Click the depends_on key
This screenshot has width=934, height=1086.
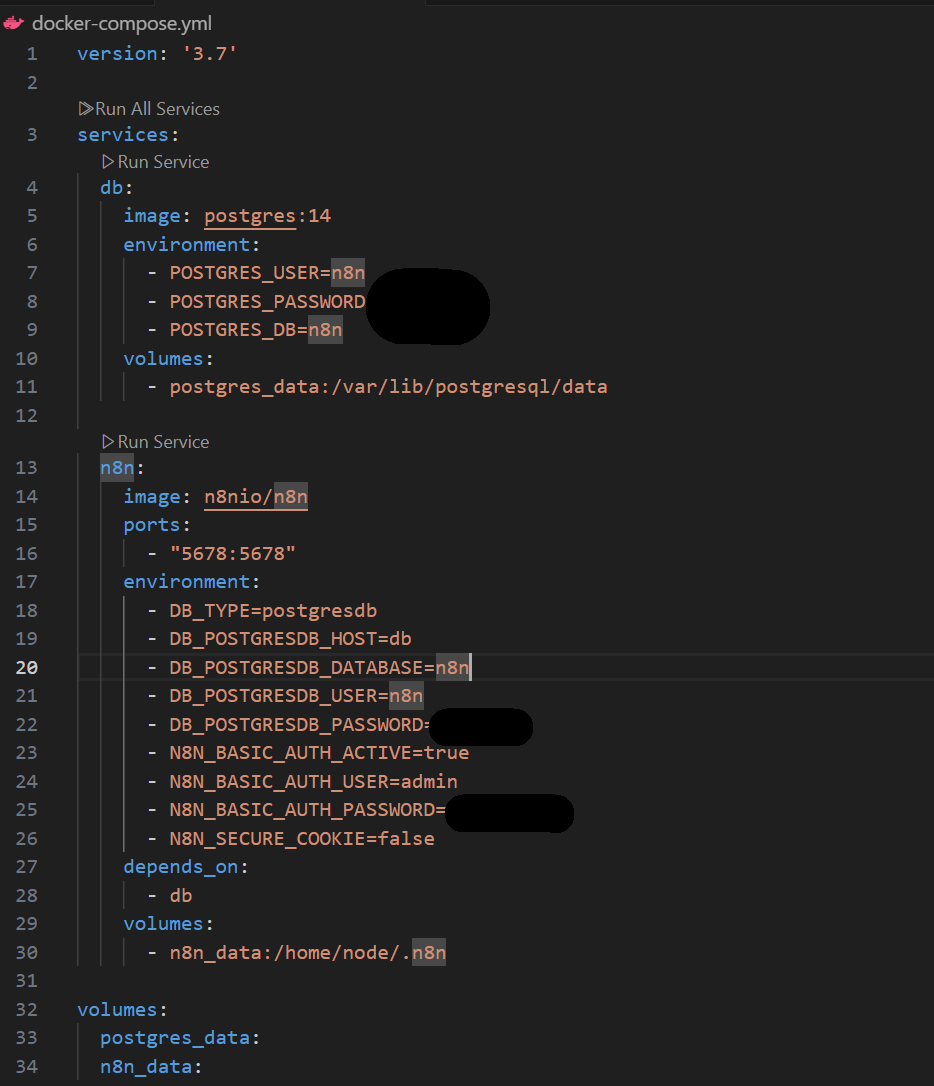point(181,867)
